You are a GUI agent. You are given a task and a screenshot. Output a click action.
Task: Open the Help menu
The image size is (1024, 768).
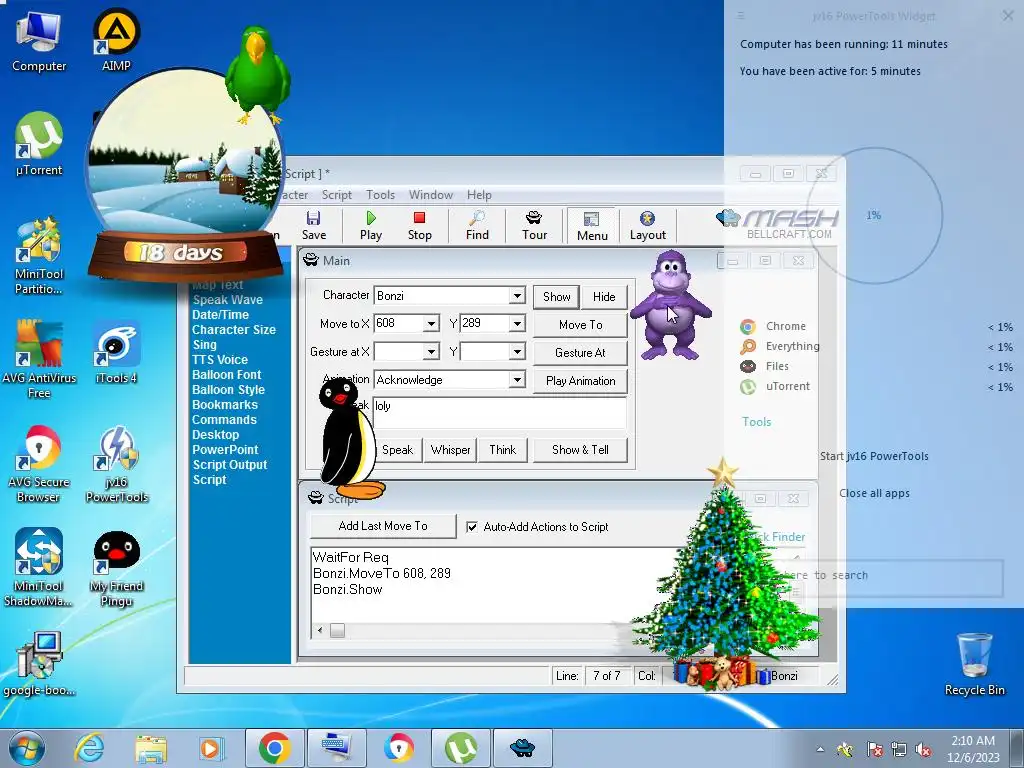click(x=479, y=195)
